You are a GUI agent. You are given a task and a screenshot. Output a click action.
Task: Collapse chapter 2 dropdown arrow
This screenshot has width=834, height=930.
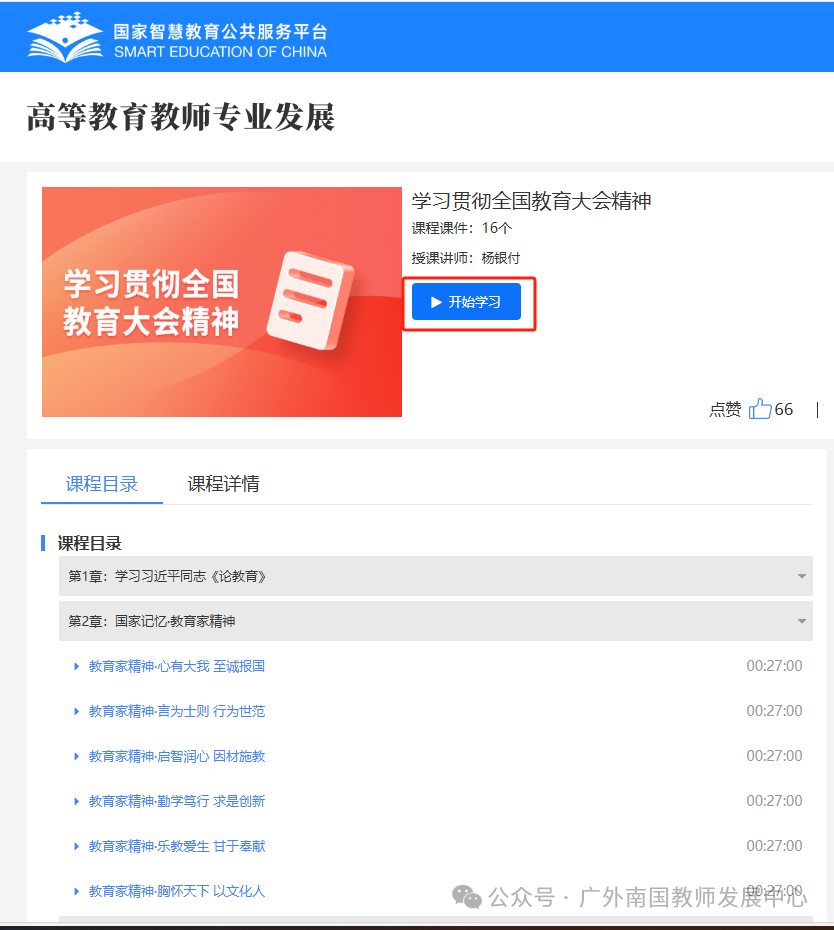801,622
